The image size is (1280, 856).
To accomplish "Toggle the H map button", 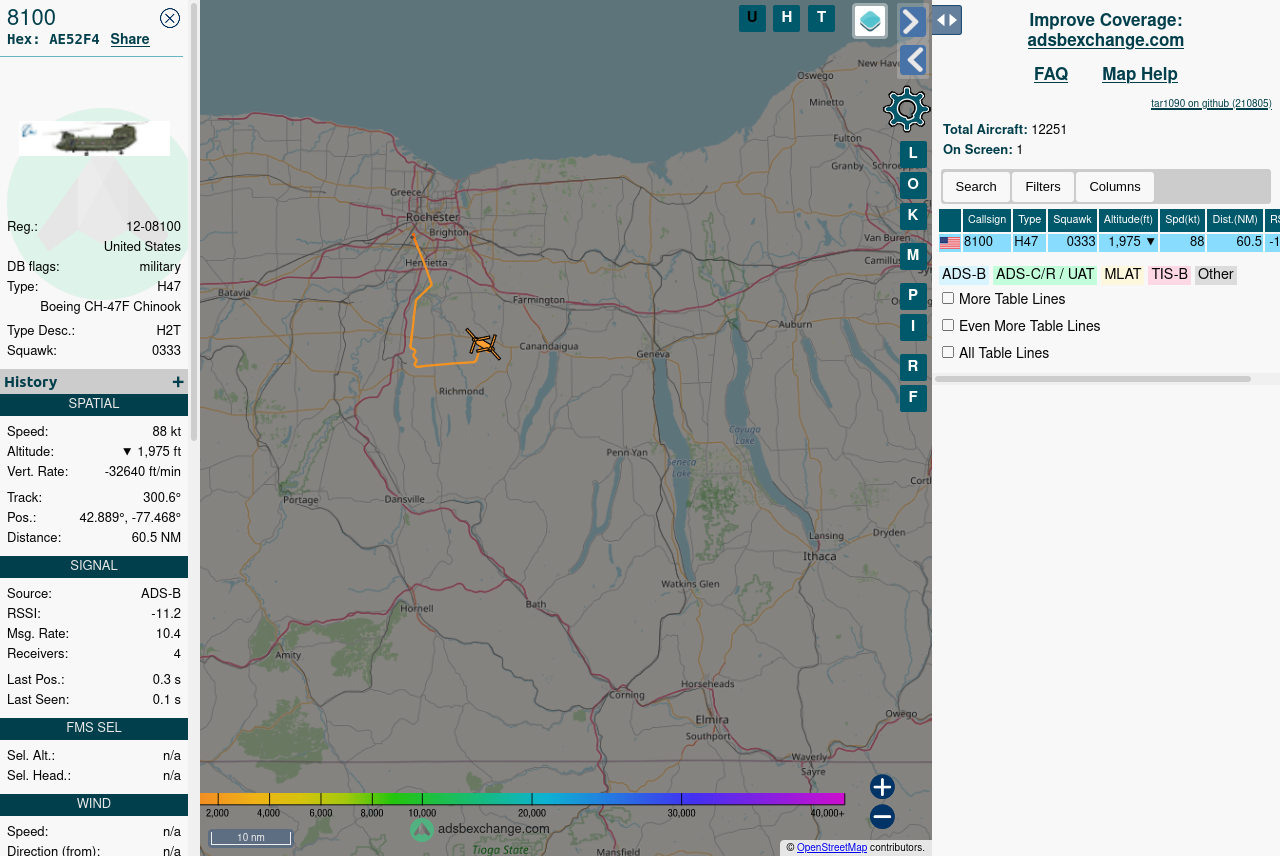I will pyautogui.click(x=786, y=18).
